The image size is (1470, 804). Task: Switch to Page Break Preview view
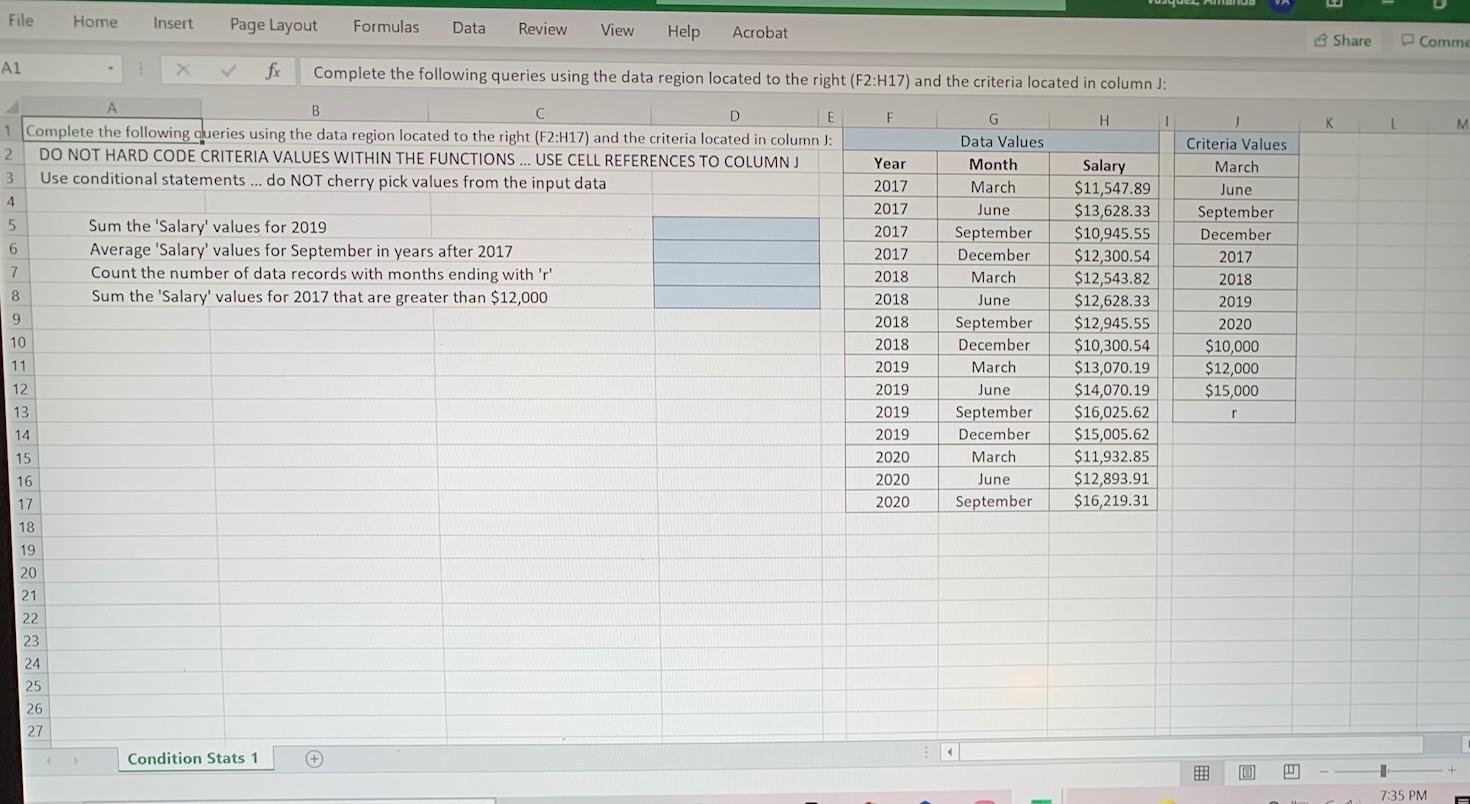pyautogui.click(x=1291, y=772)
